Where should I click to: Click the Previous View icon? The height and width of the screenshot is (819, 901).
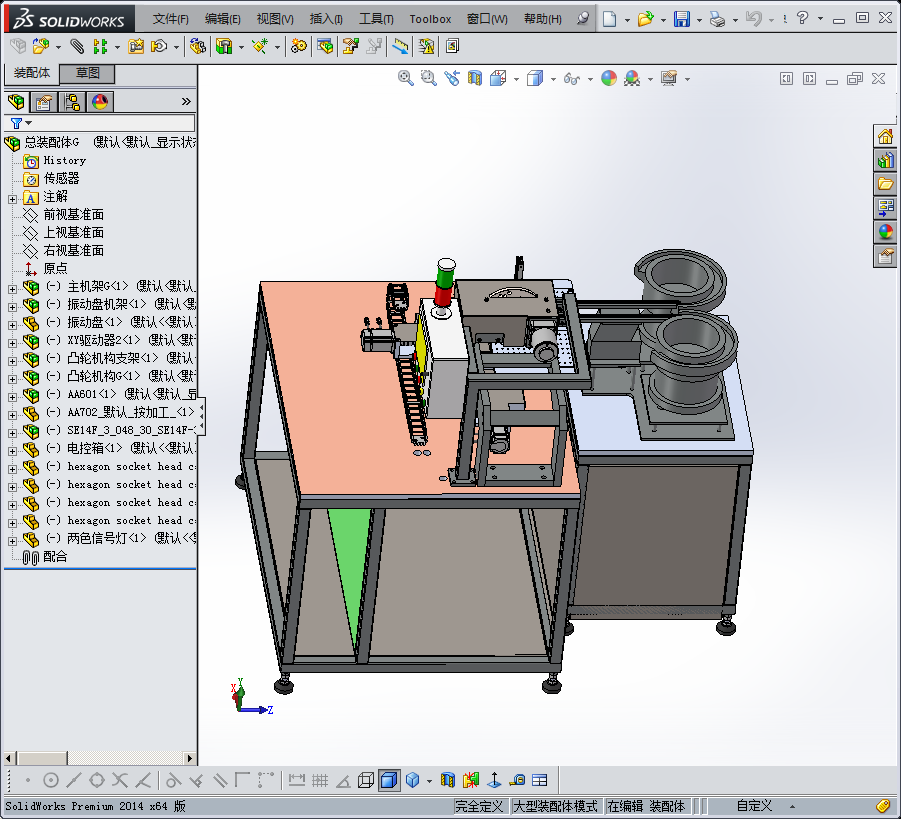(452, 78)
